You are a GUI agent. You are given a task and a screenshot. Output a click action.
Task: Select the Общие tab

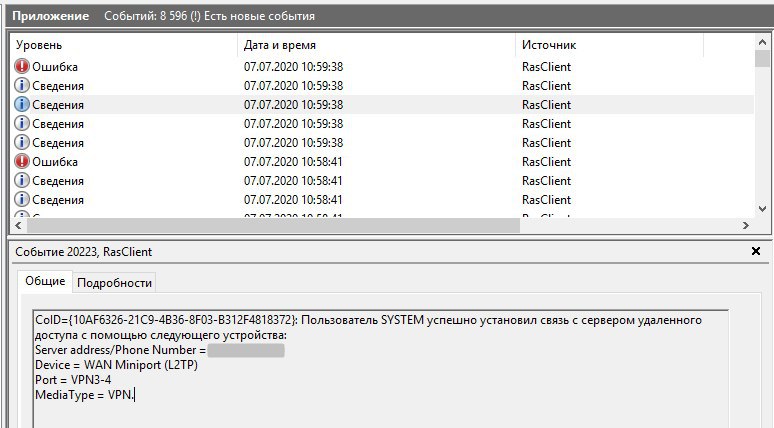click(x=45, y=282)
